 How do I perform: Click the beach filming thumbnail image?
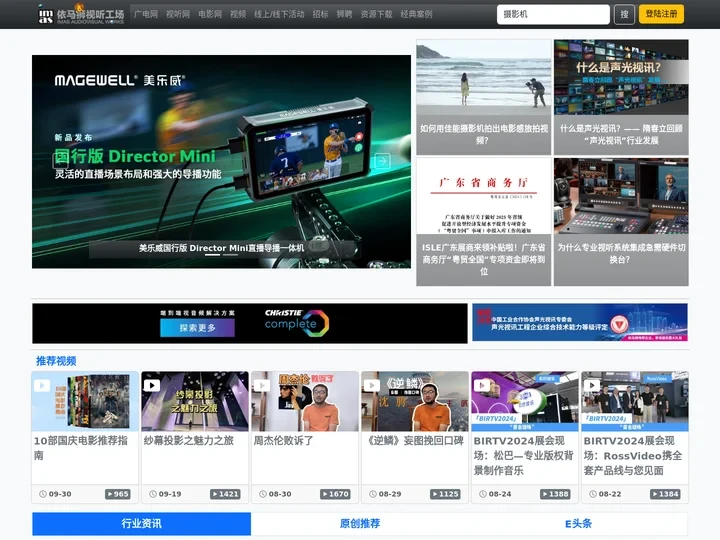click(484, 77)
